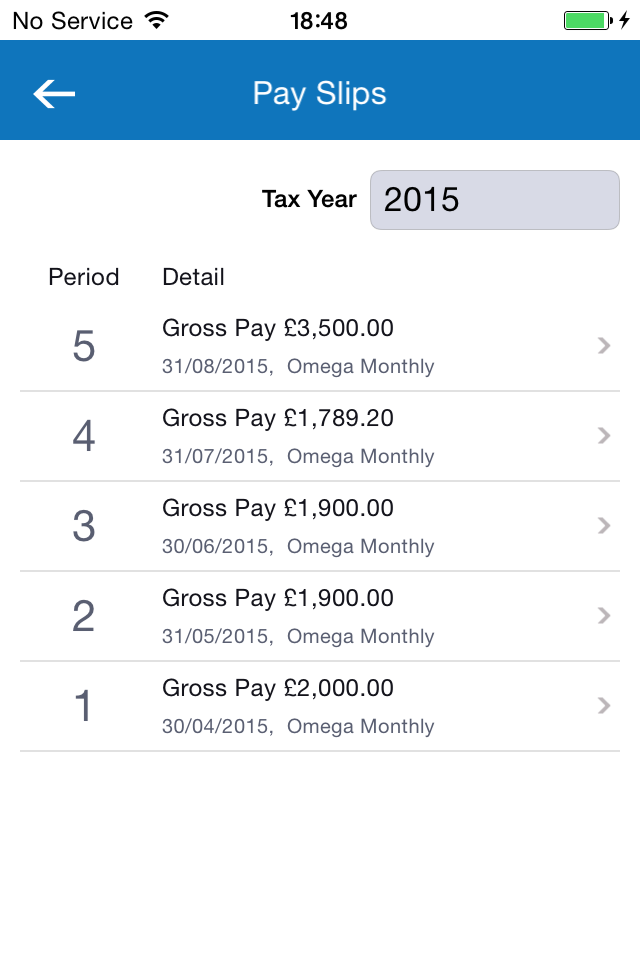Open the period 1 chevron arrow
Viewport: 640px width, 960px height.
[604, 706]
